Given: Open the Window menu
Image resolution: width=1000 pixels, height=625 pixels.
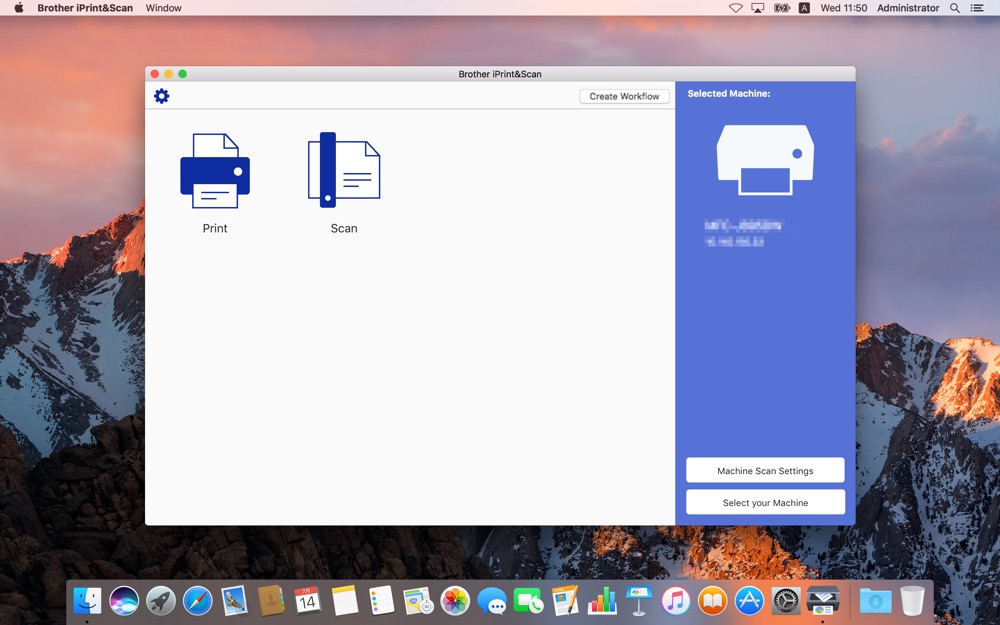Looking at the screenshot, I should point(163,8).
